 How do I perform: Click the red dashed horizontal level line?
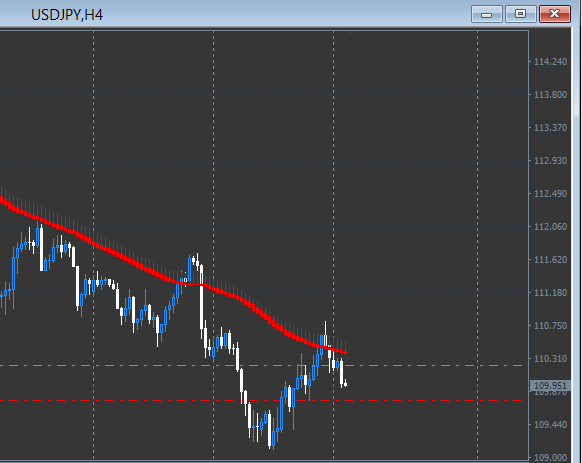[x=261, y=401]
